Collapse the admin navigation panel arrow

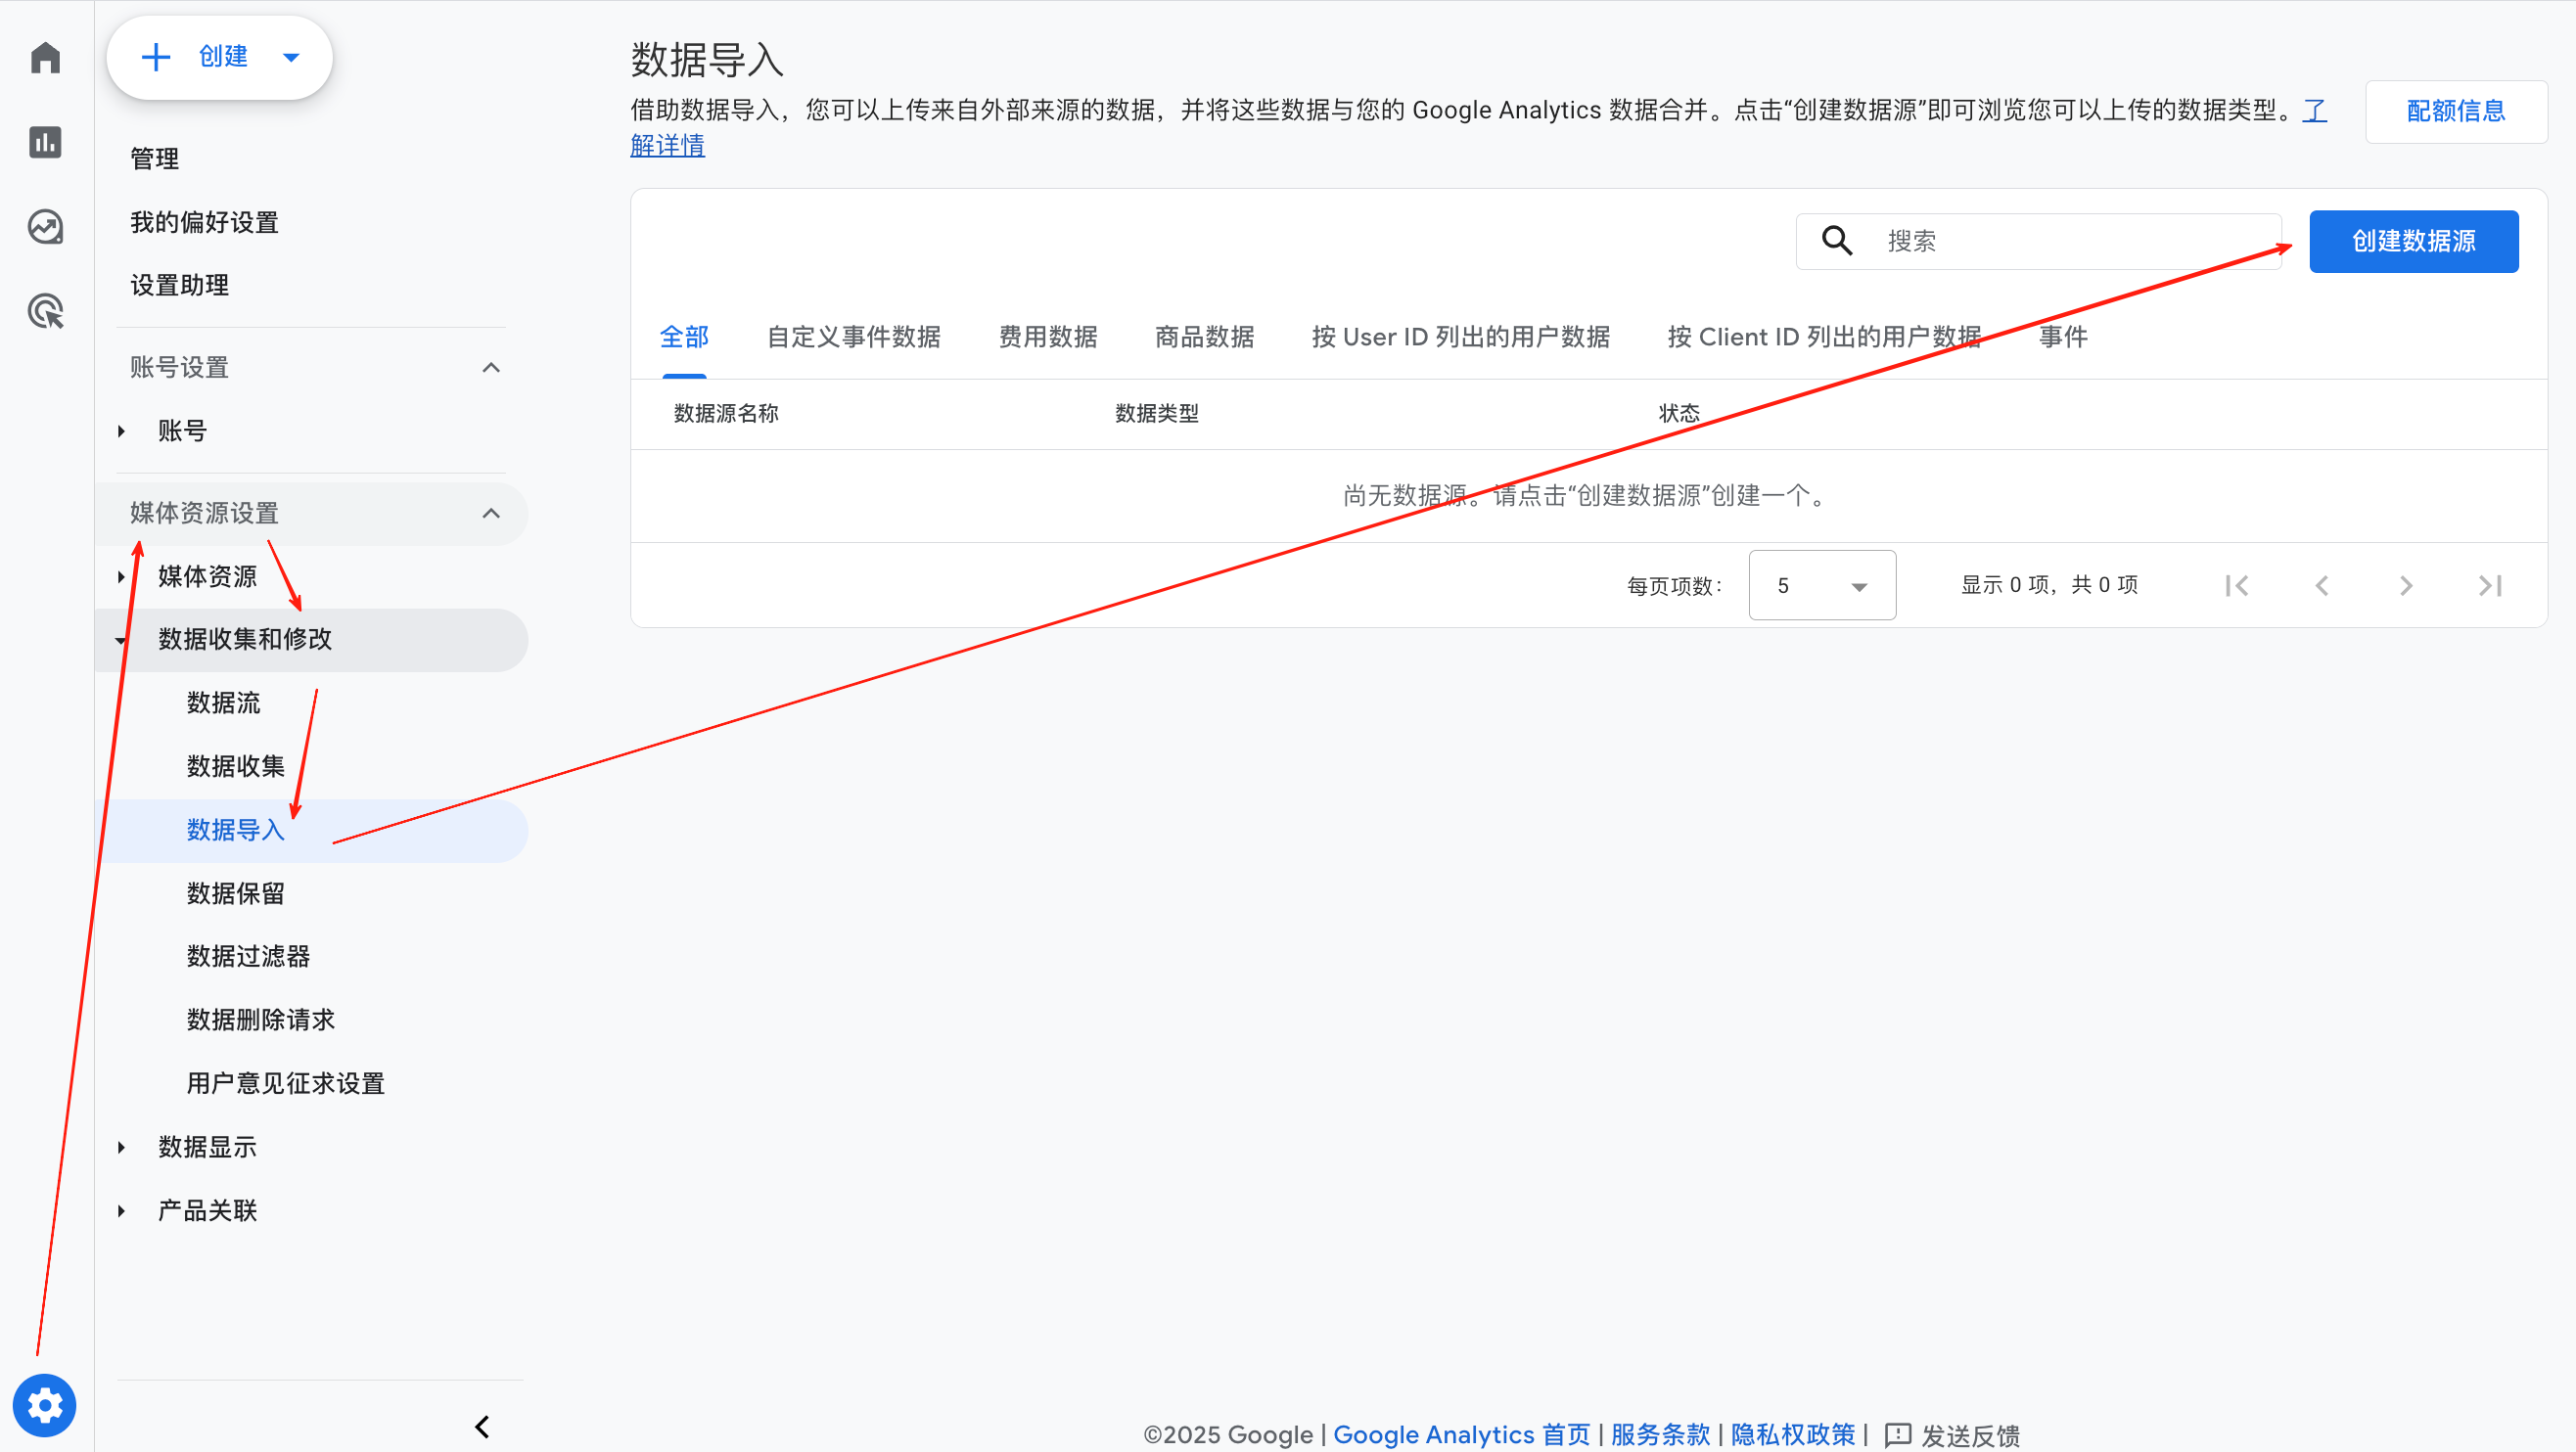(482, 1426)
